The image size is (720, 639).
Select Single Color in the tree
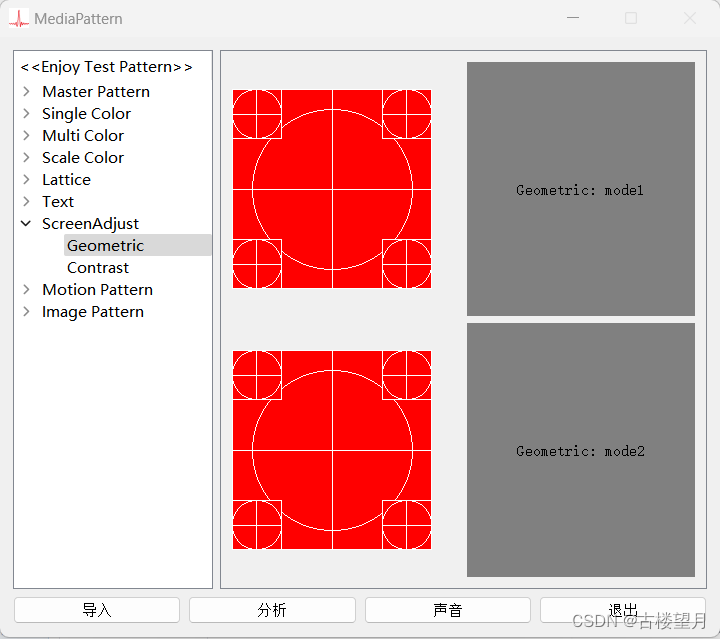pos(86,114)
